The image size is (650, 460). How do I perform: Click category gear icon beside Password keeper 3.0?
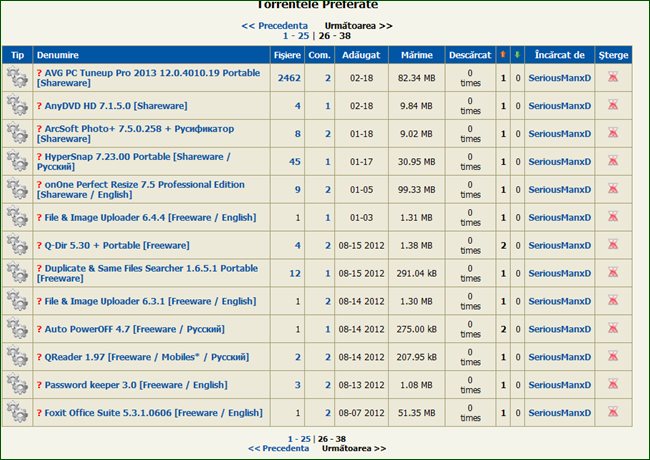[x=16, y=385]
